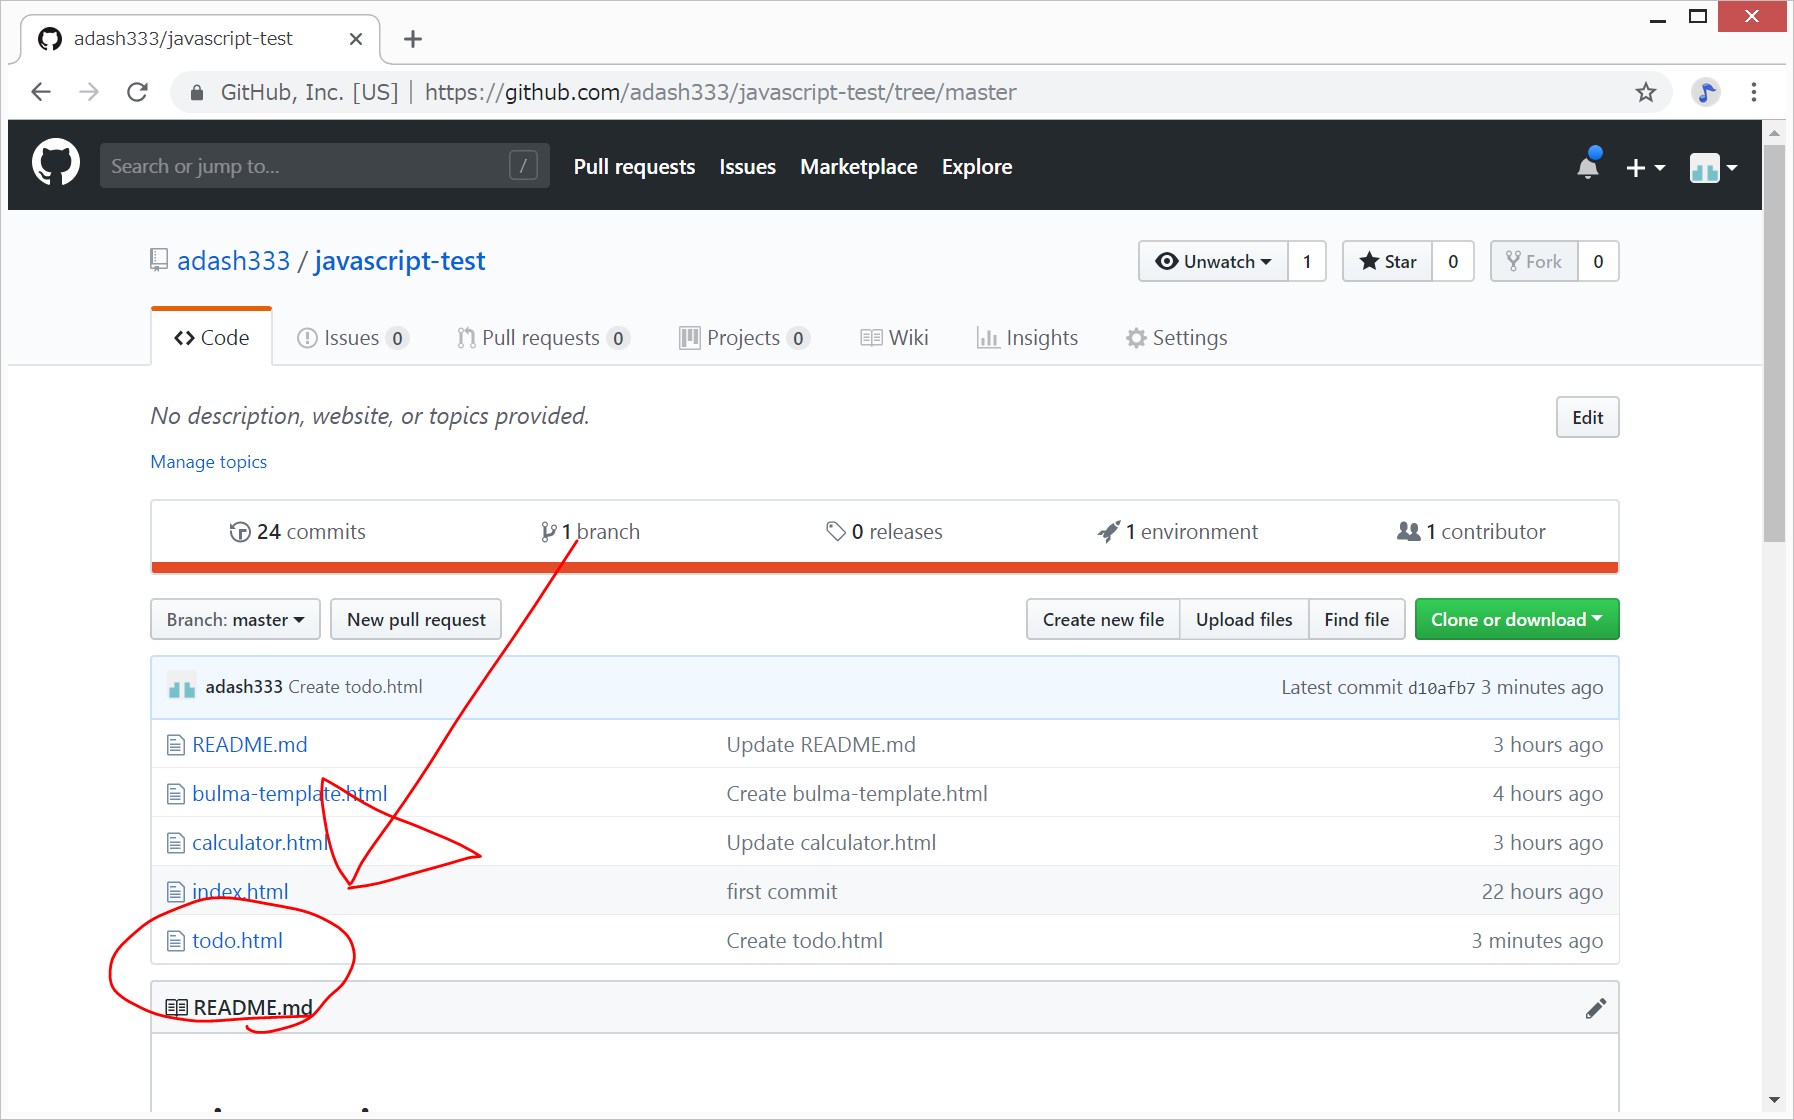Image resolution: width=1794 pixels, height=1120 pixels.
Task: Open the plus create-new dropdown
Action: click(x=1644, y=168)
